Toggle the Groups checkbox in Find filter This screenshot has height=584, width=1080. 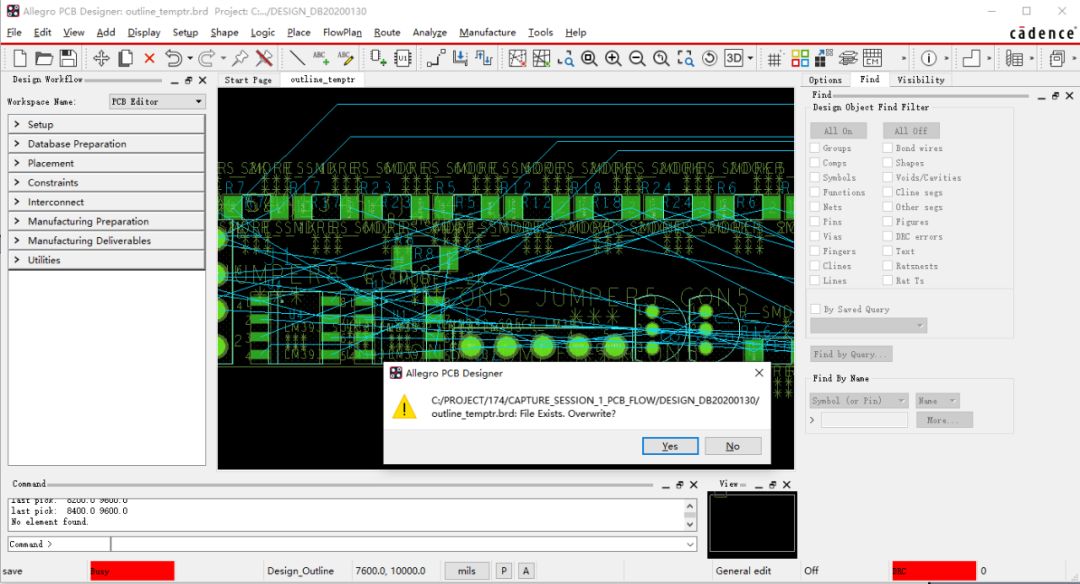pos(816,148)
